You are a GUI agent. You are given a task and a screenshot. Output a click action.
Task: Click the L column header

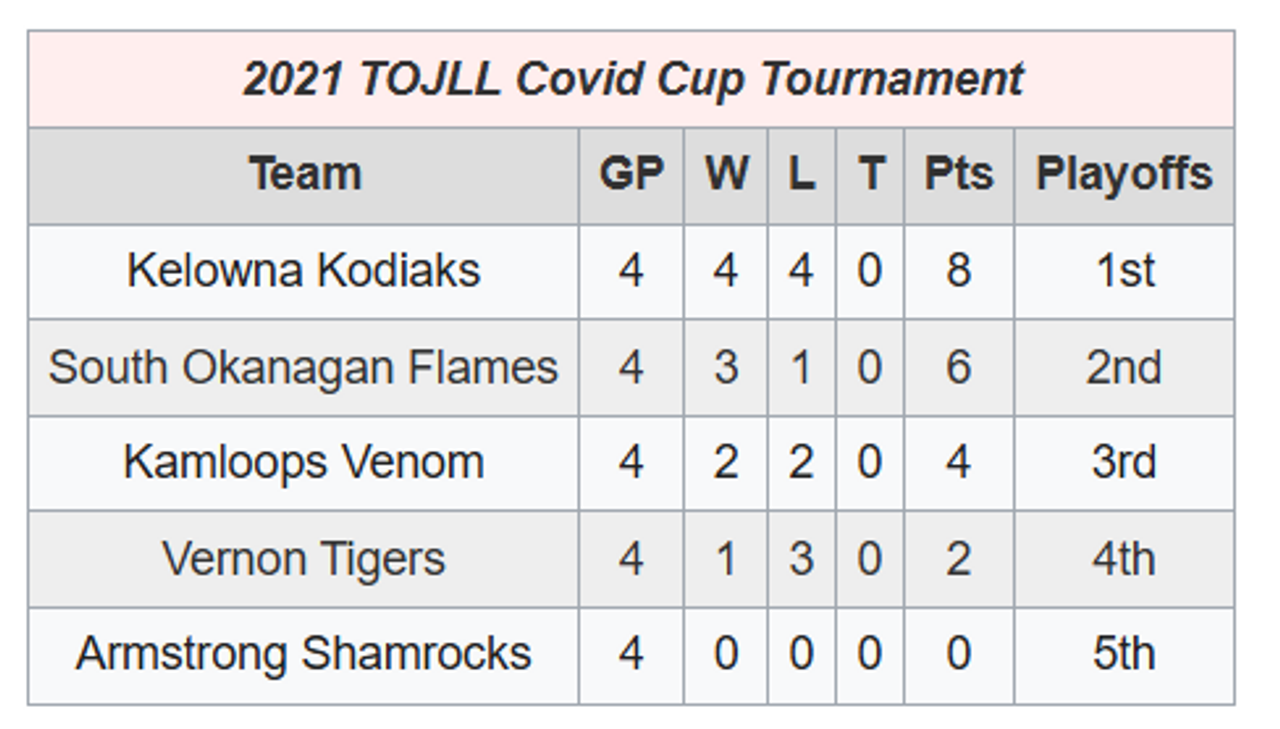pyautogui.click(x=801, y=174)
